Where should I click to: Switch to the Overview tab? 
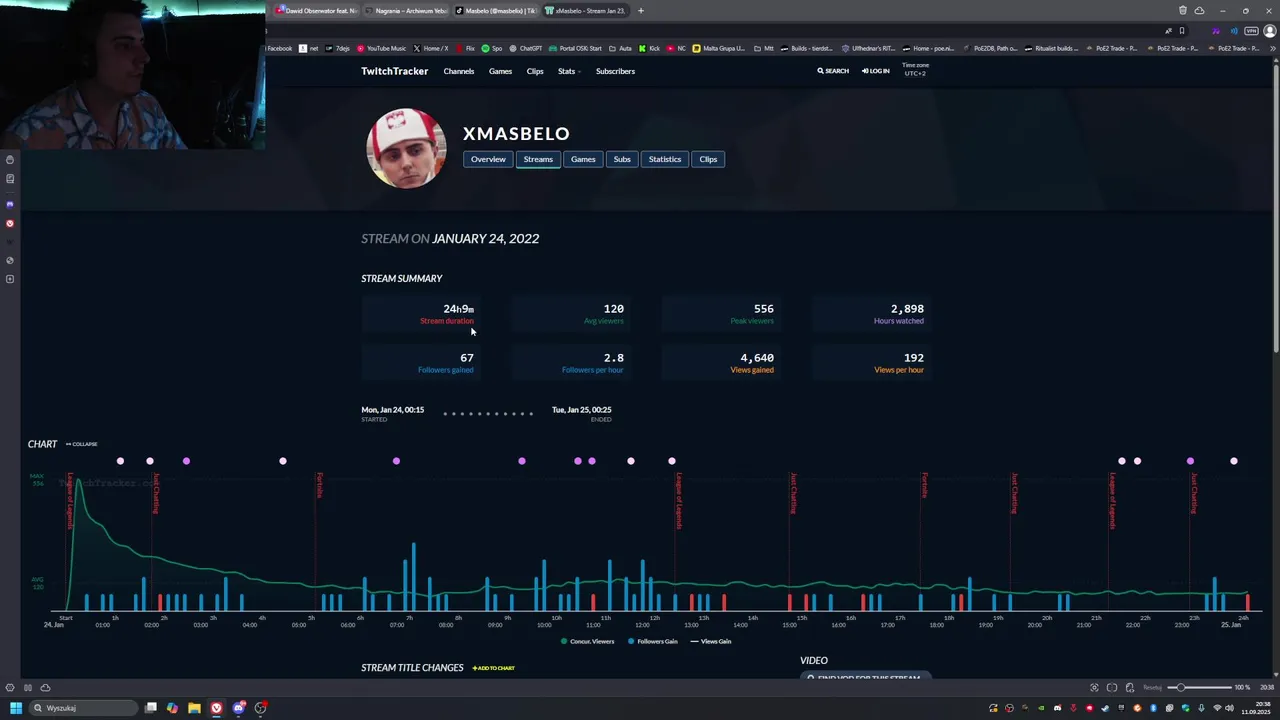pyautogui.click(x=488, y=159)
